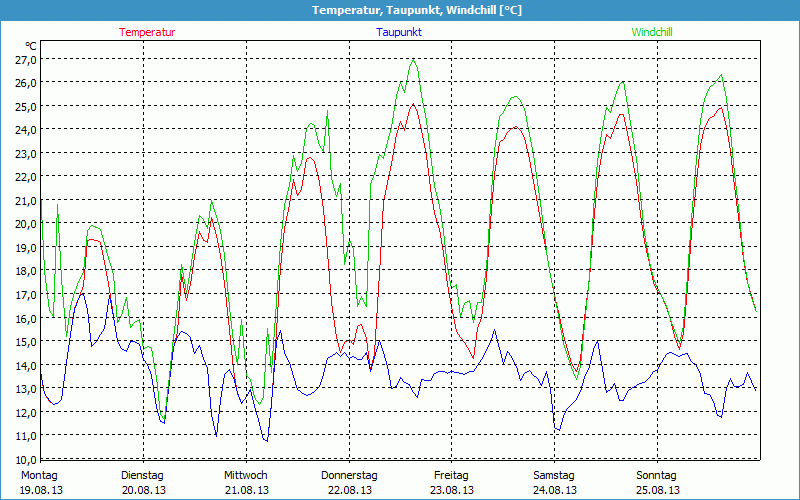This screenshot has height=500, width=800.
Task: Click the 13,0 axis value
Action: pos(25,388)
